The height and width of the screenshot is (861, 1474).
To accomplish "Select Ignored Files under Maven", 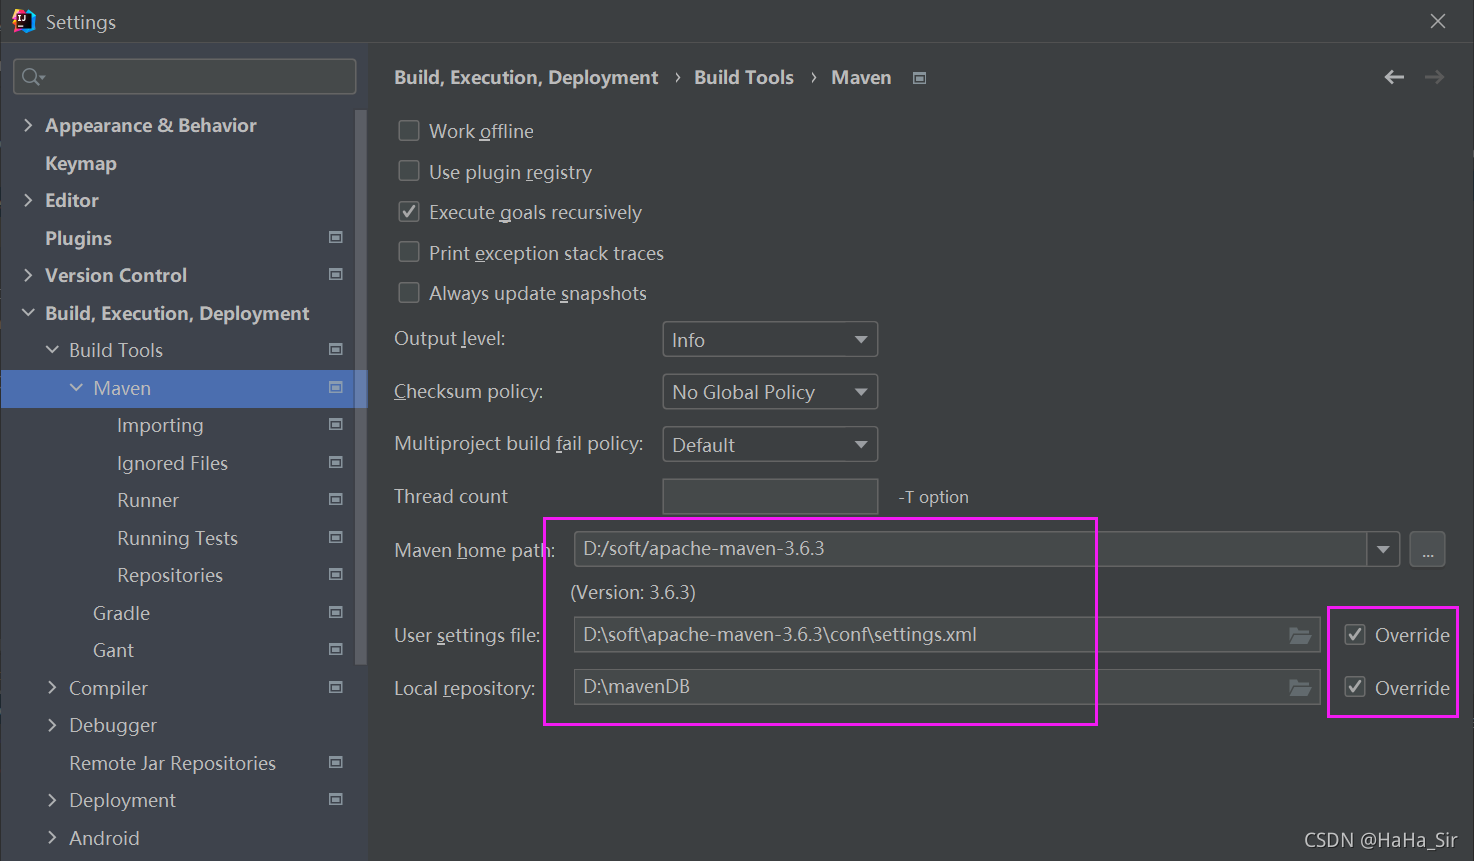I will pos(172,463).
